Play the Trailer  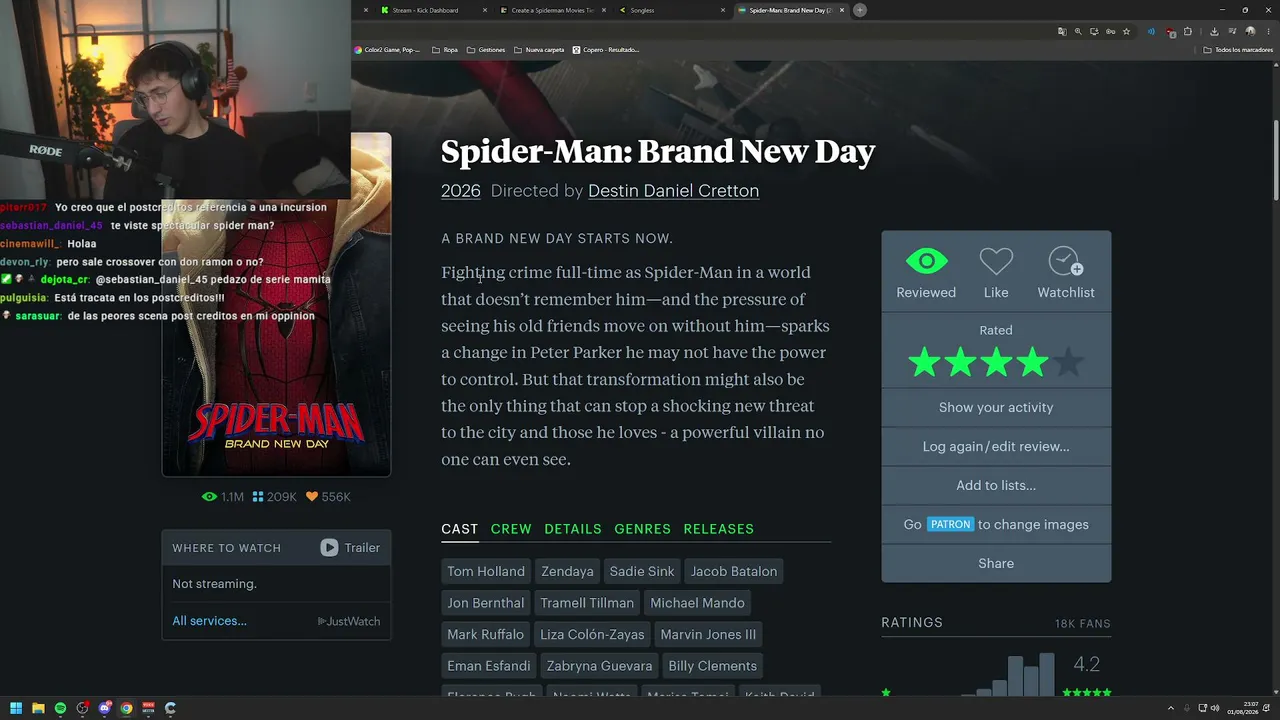click(350, 547)
